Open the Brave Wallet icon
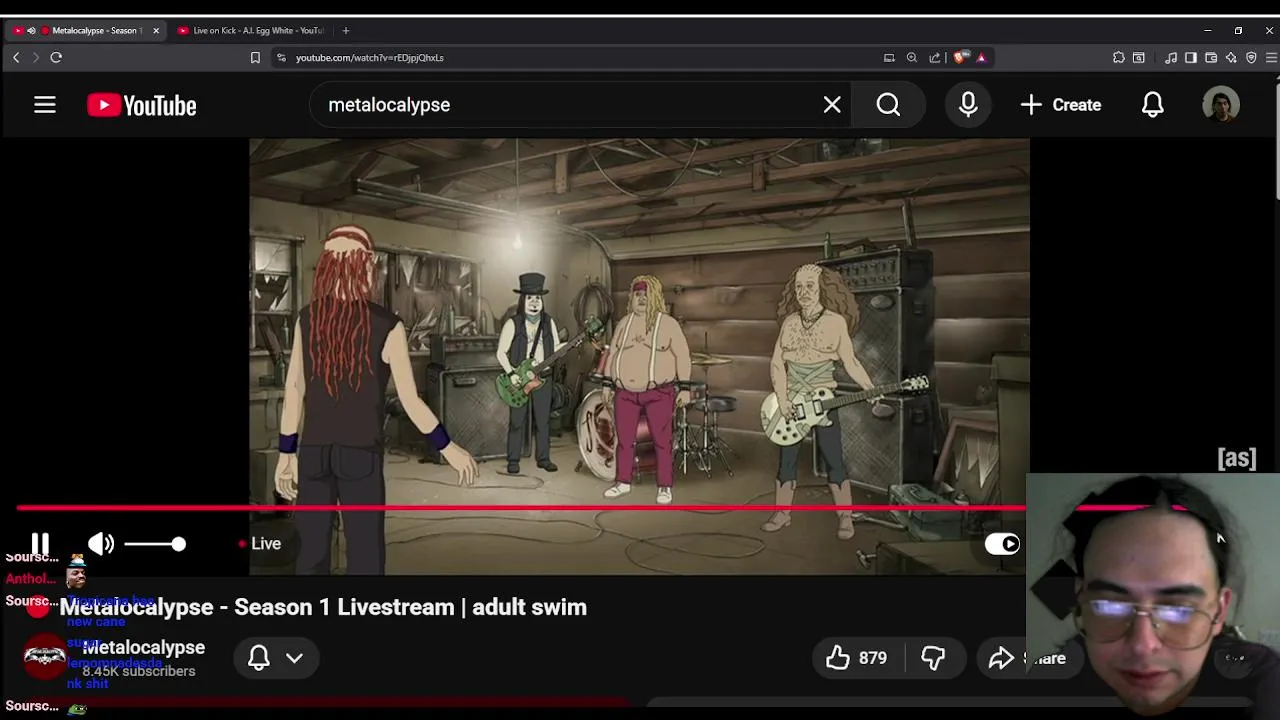This screenshot has height=720, width=1280. (x=1211, y=58)
